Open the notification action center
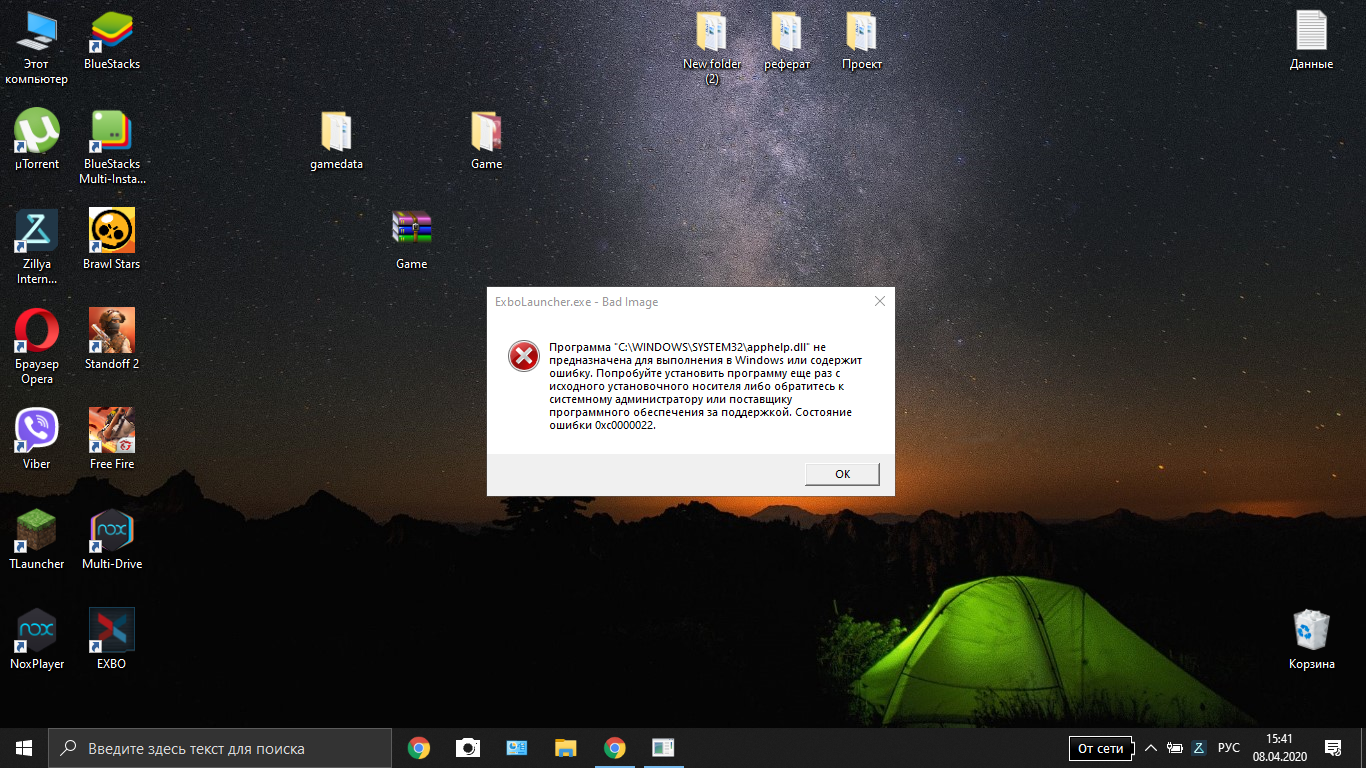Image resolution: width=1366 pixels, height=768 pixels. [1333, 748]
